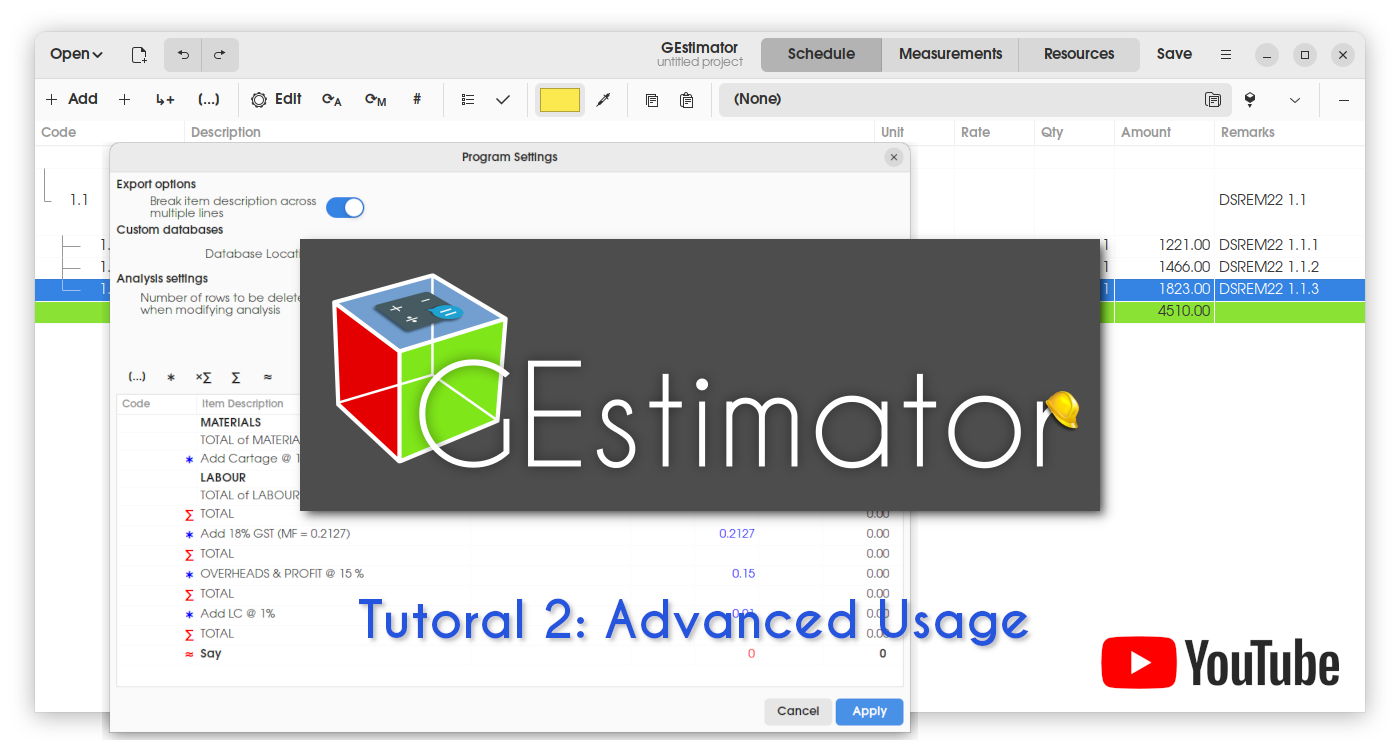
Task: Click the minus icon at toolbar end
Action: click(1344, 99)
